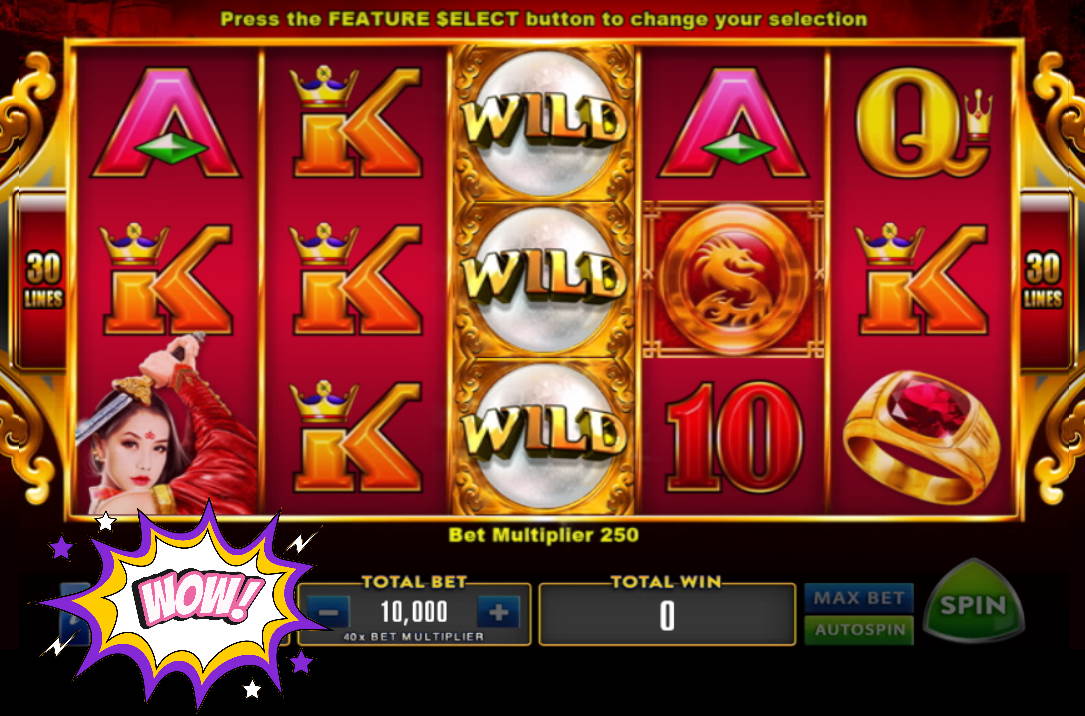Click the Total Bet 10,000 value
1085x716 pixels.
coord(414,612)
